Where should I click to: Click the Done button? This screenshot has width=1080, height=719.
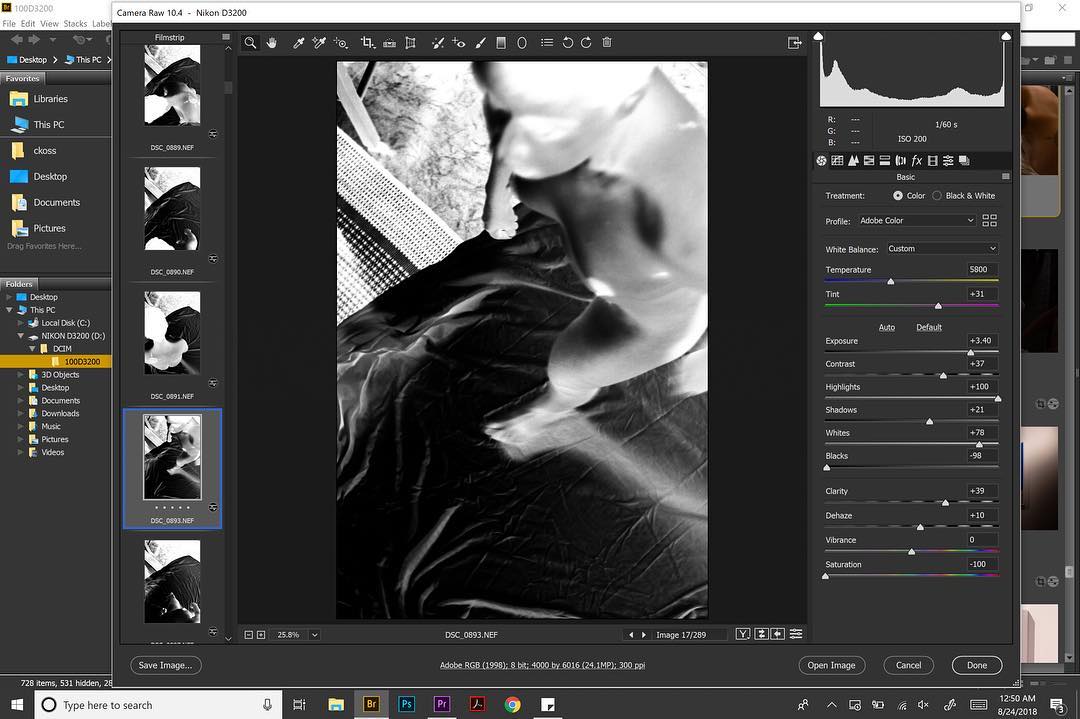(977, 665)
